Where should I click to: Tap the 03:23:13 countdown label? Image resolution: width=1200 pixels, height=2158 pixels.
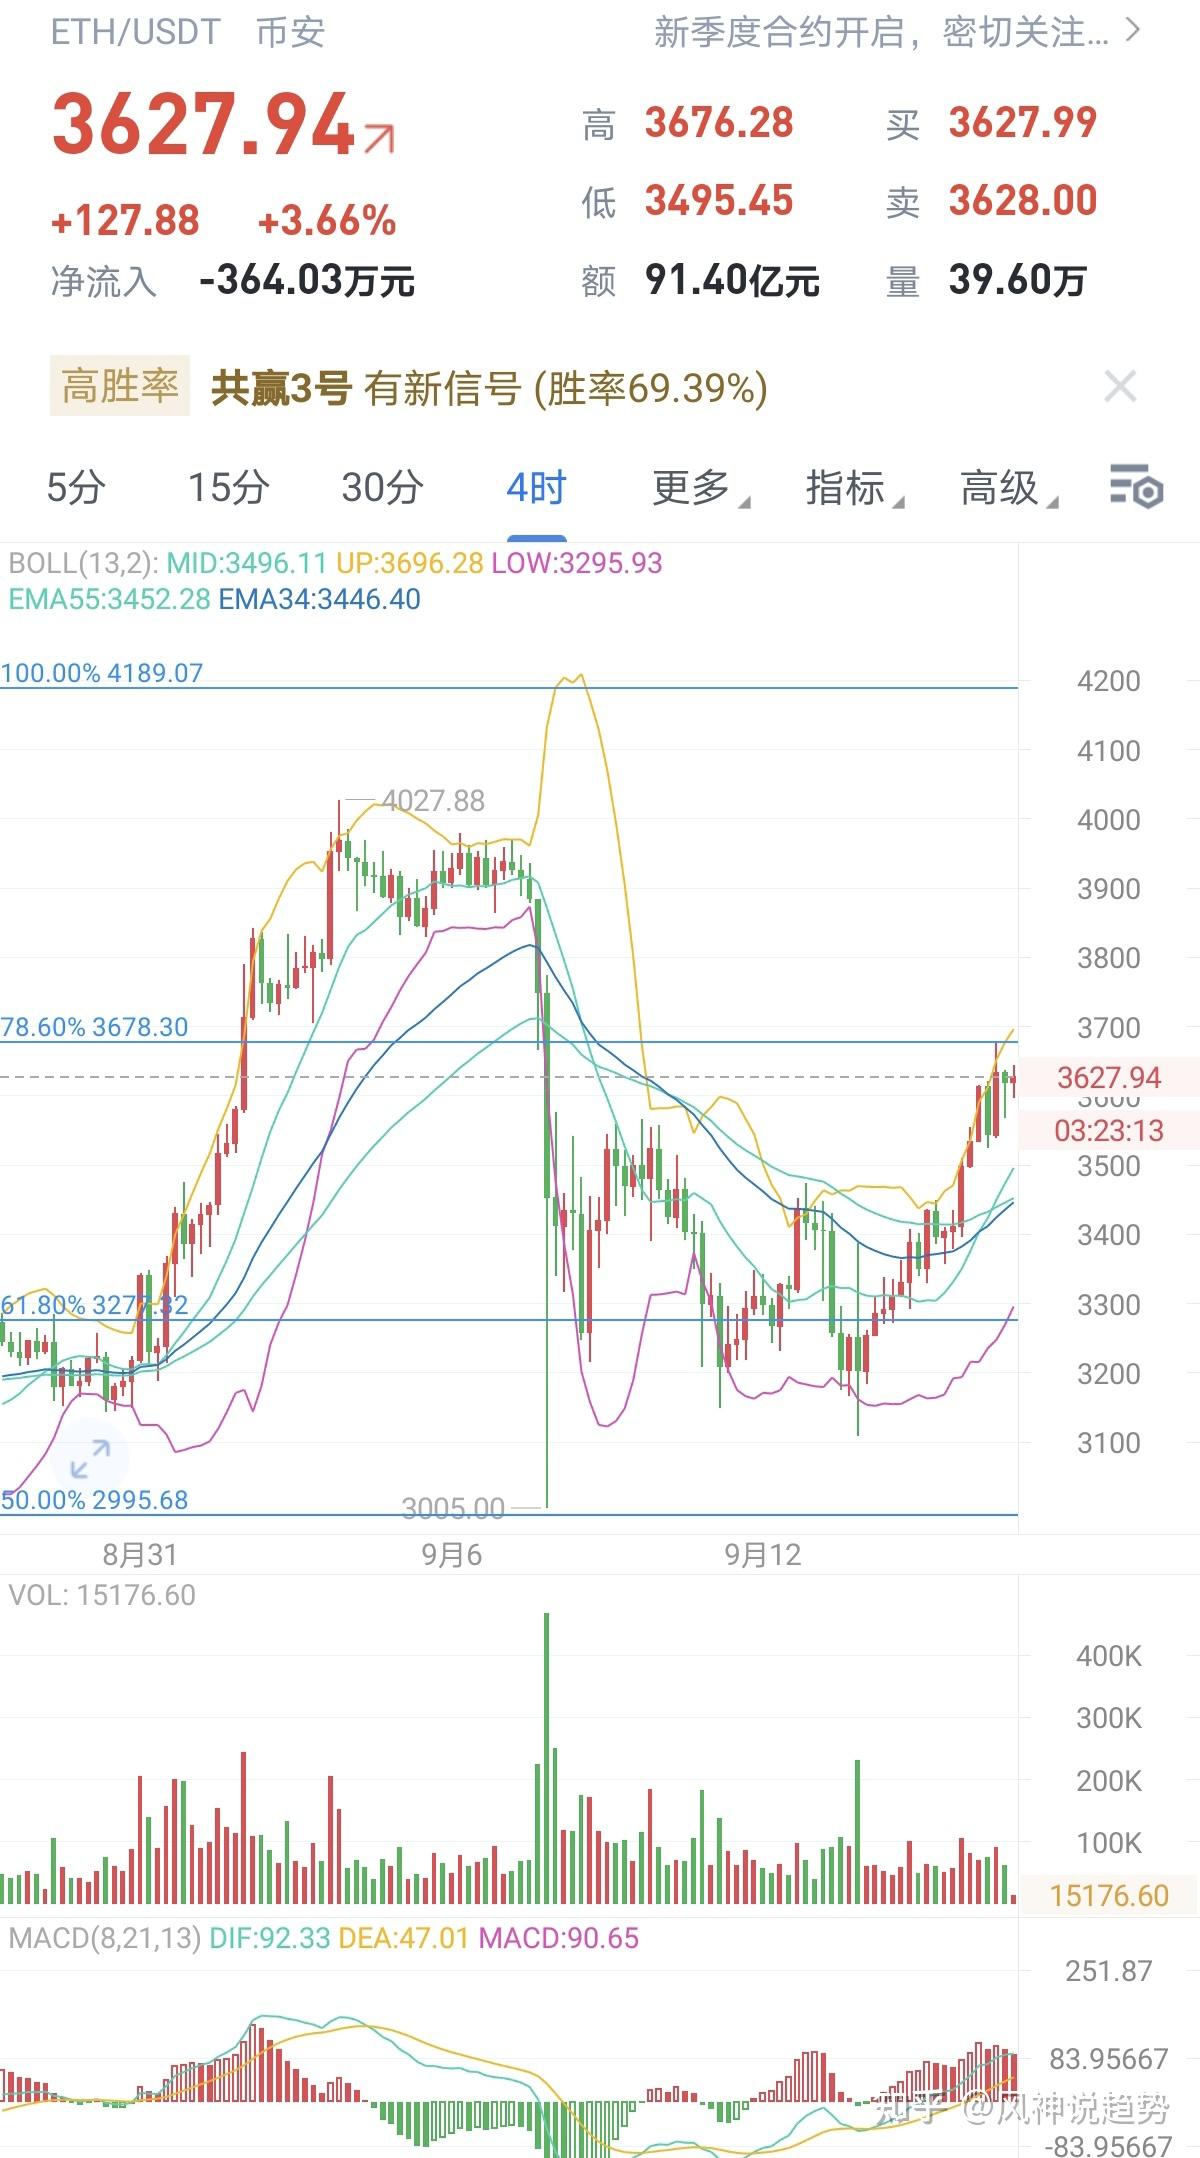click(x=1108, y=1131)
